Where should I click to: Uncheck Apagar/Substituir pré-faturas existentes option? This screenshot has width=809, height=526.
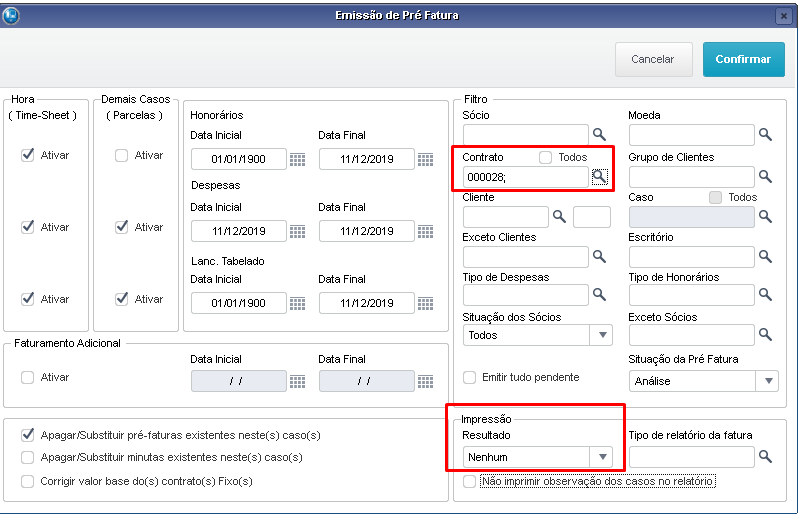pos(28,435)
